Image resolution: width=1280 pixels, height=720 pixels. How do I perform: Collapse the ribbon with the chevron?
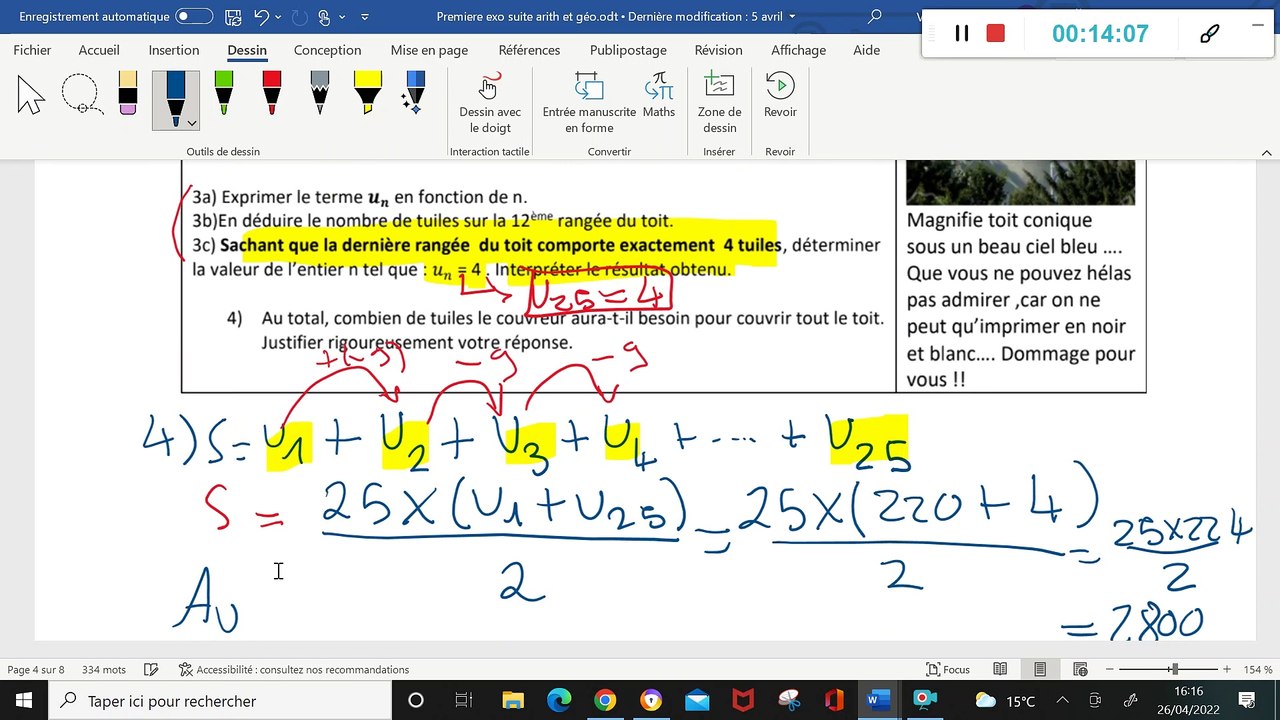coord(1267,152)
